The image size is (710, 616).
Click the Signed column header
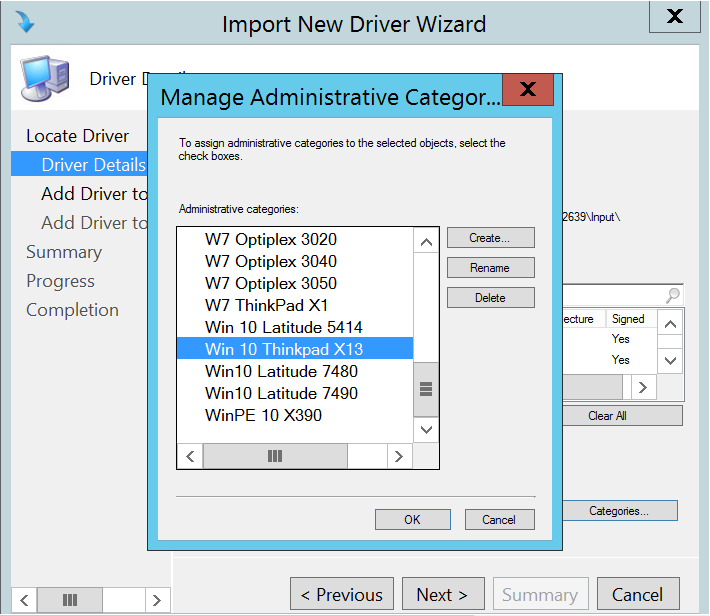631,319
